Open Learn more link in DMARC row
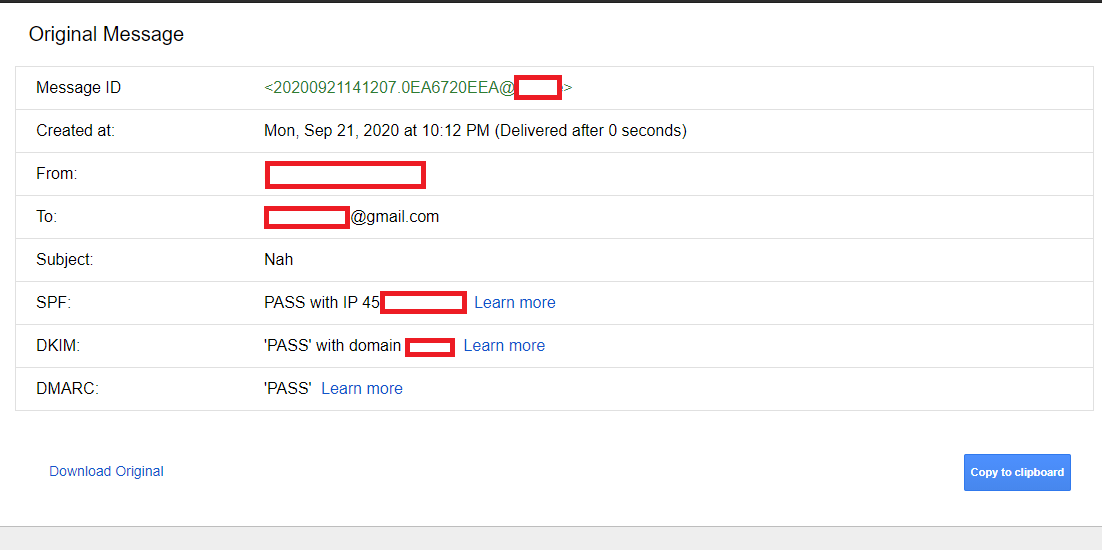Screen dimensions: 1102x550 362,388
